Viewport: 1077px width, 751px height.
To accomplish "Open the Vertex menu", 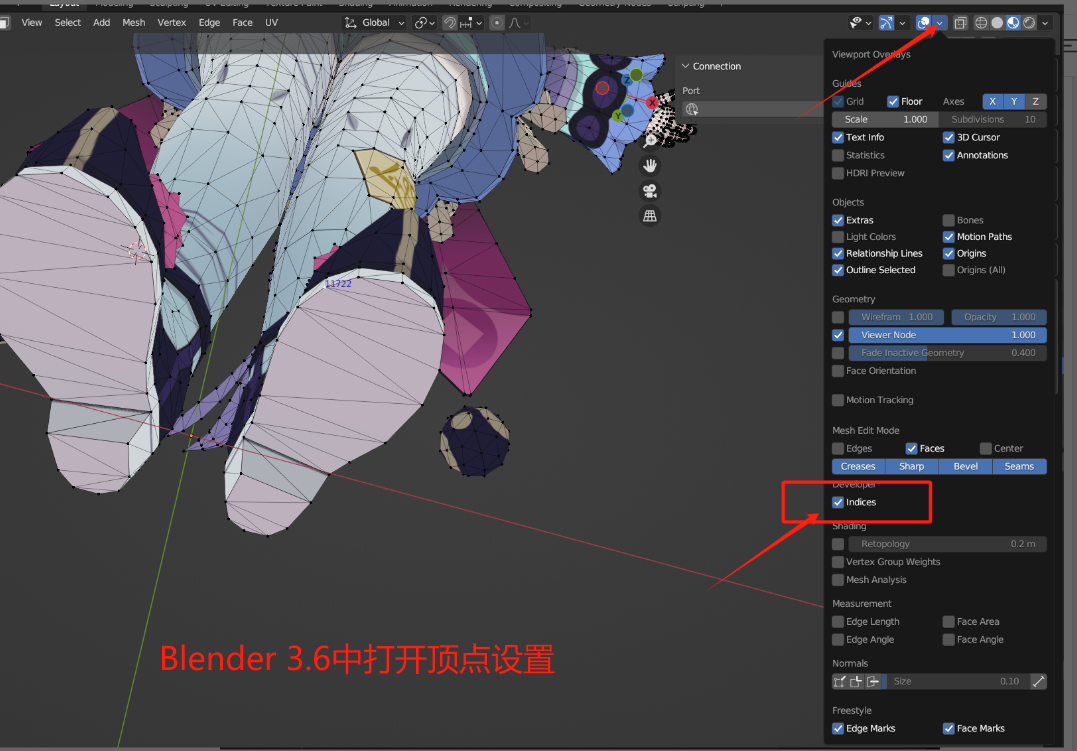I will [172, 23].
